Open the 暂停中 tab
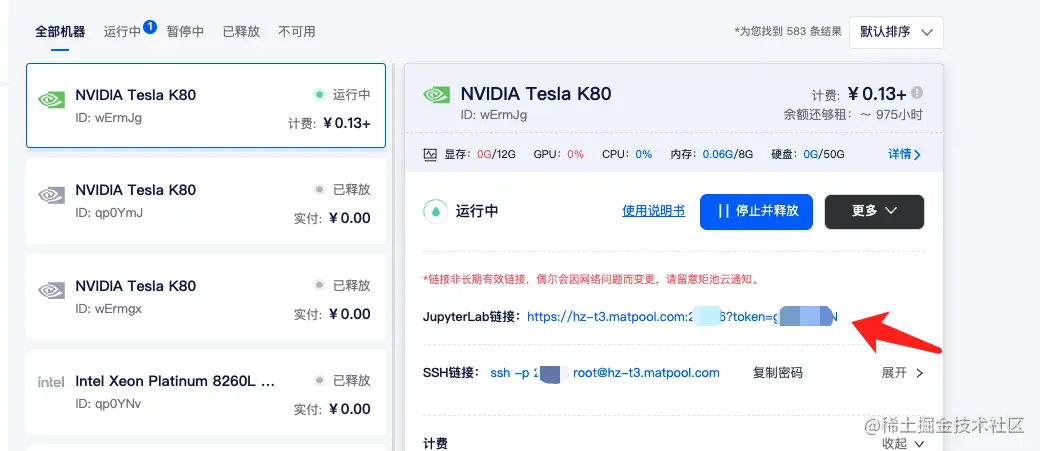The width and height of the screenshot is (1040, 451). [x=185, y=31]
